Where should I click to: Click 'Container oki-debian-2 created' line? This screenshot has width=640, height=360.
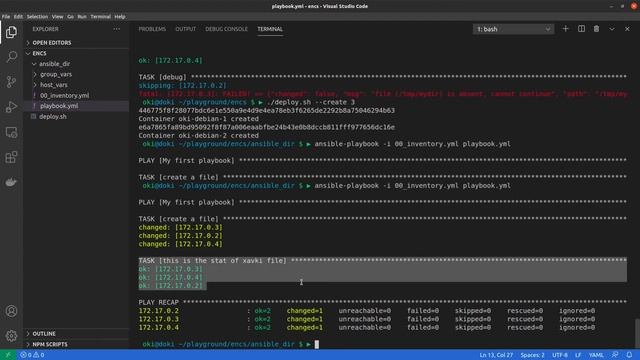point(198,136)
